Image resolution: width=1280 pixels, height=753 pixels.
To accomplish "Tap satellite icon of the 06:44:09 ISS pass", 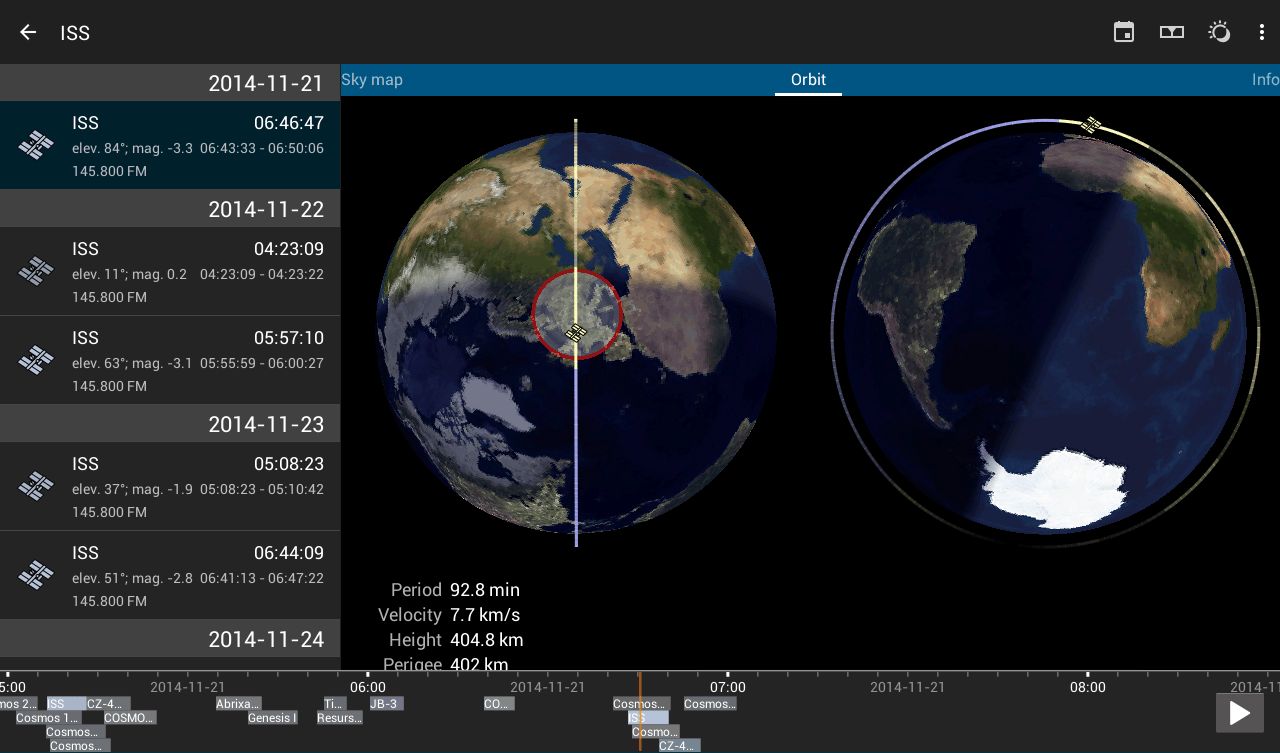I will [x=36, y=575].
